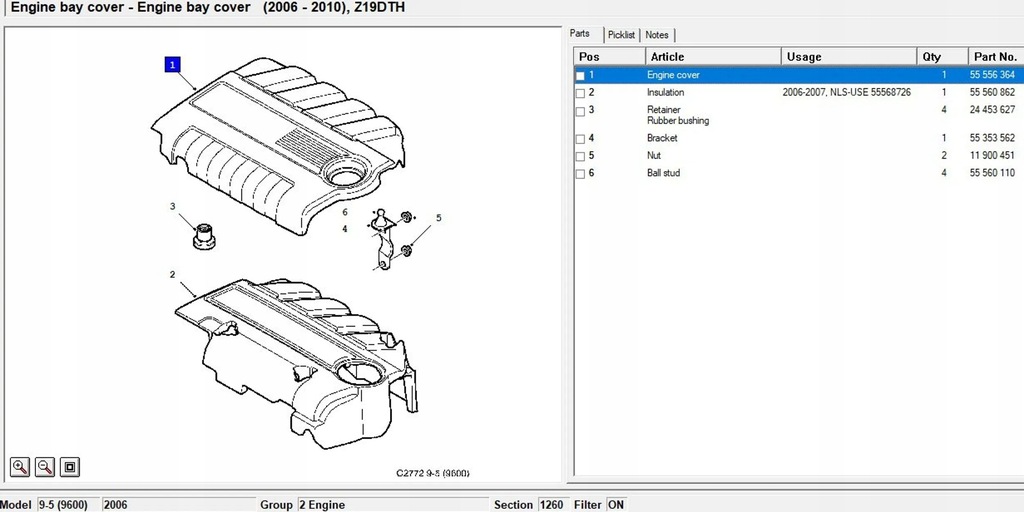This screenshot has height=512, width=1024.
Task: Sort by the Usage column header
Action: (x=849, y=57)
